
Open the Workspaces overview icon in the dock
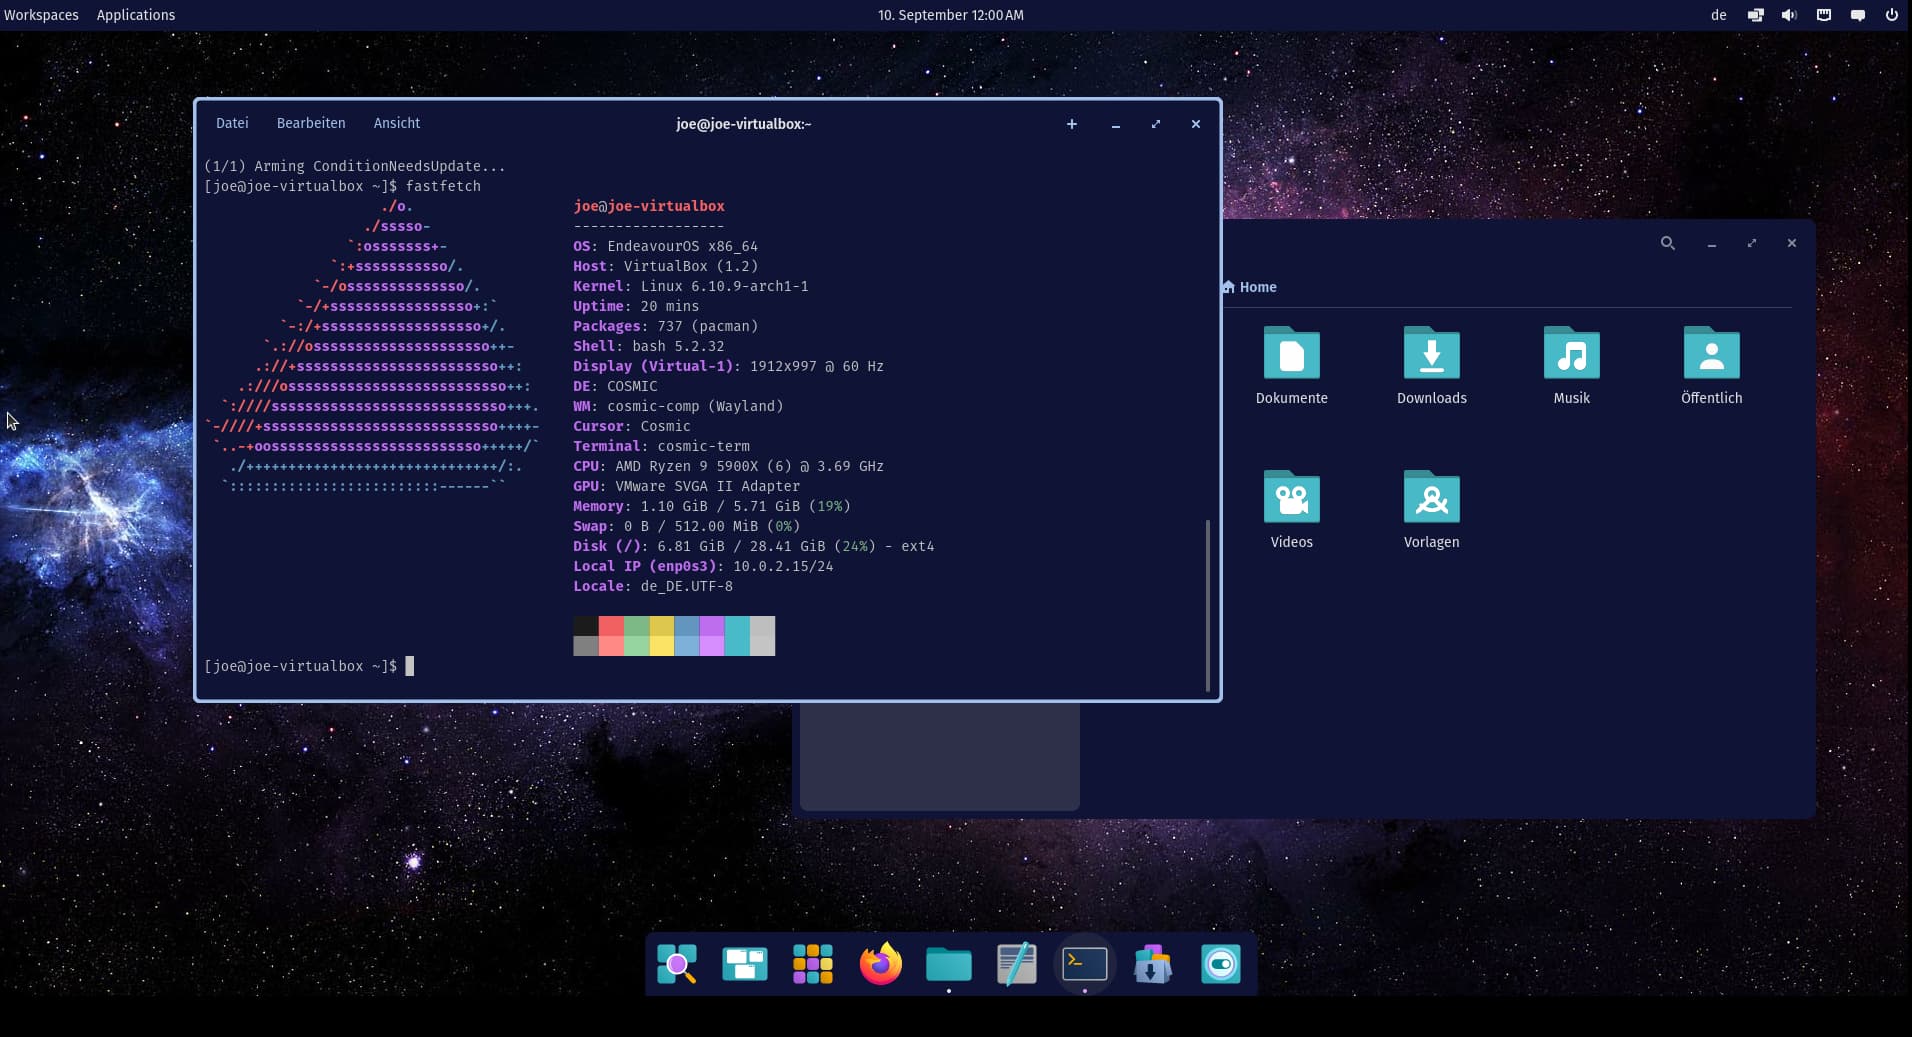click(745, 964)
